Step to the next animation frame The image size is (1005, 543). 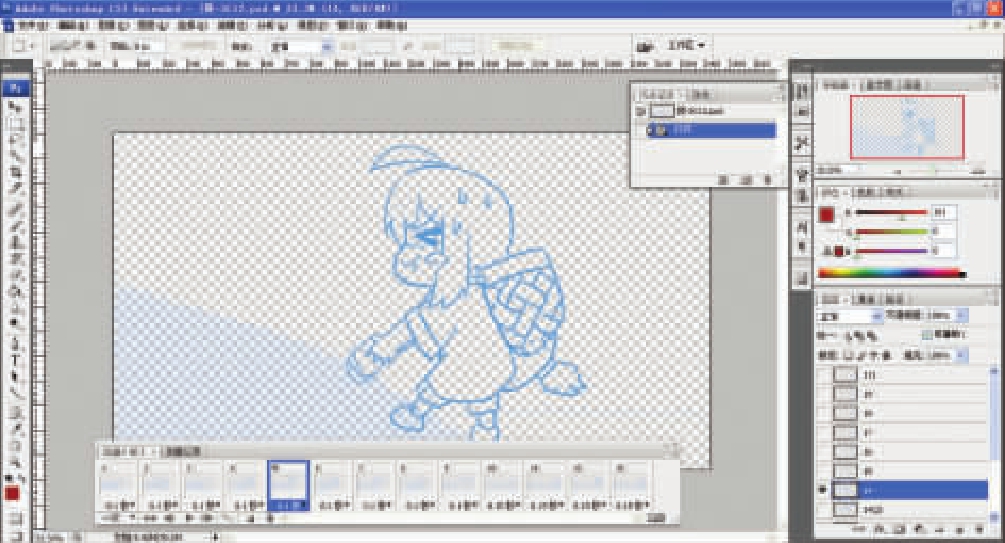pos(208,518)
